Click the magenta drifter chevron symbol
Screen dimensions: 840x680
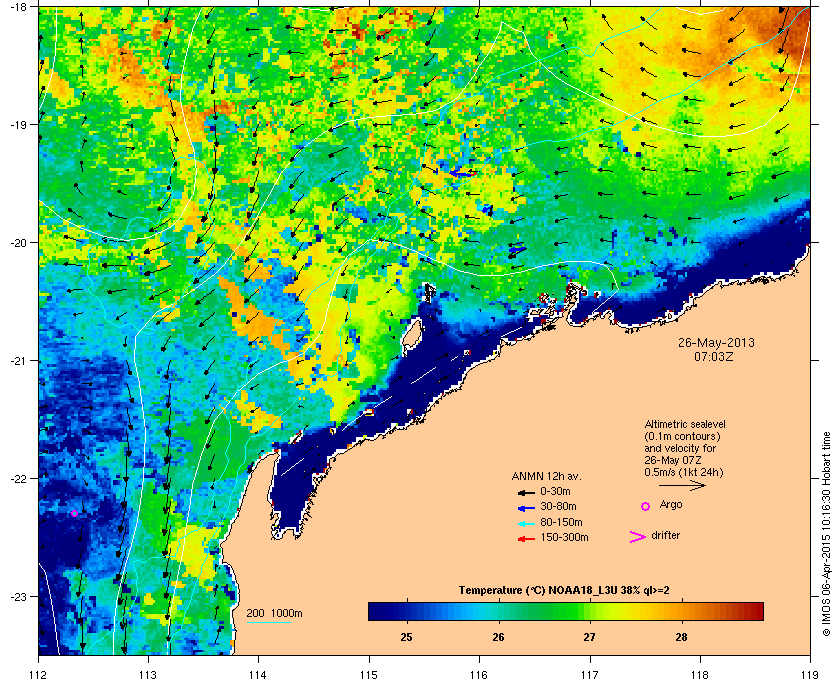(638, 537)
